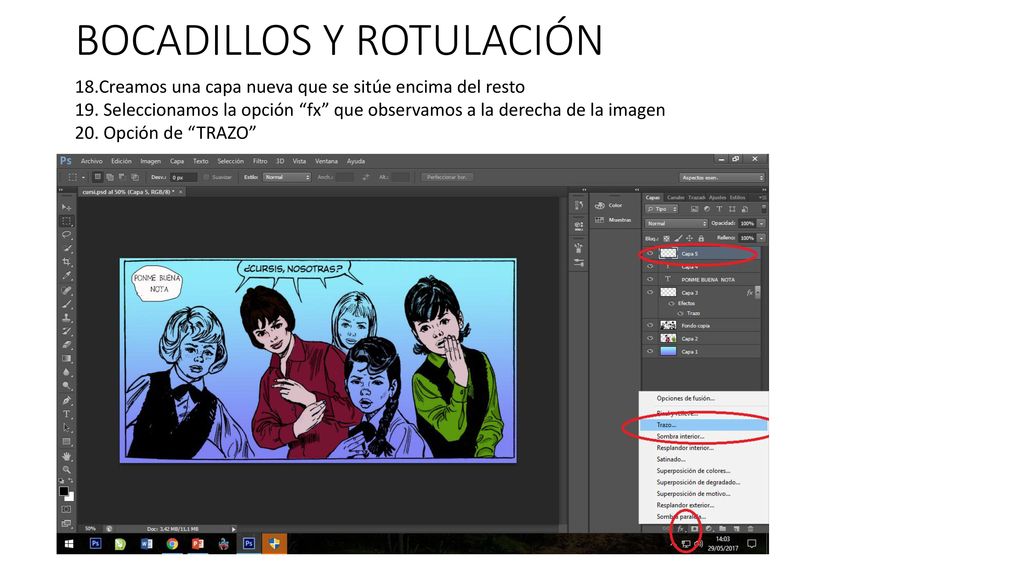Image resolution: width=1024 pixels, height=576 pixels.
Task: Open the Windows Start button
Action: [69, 543]
